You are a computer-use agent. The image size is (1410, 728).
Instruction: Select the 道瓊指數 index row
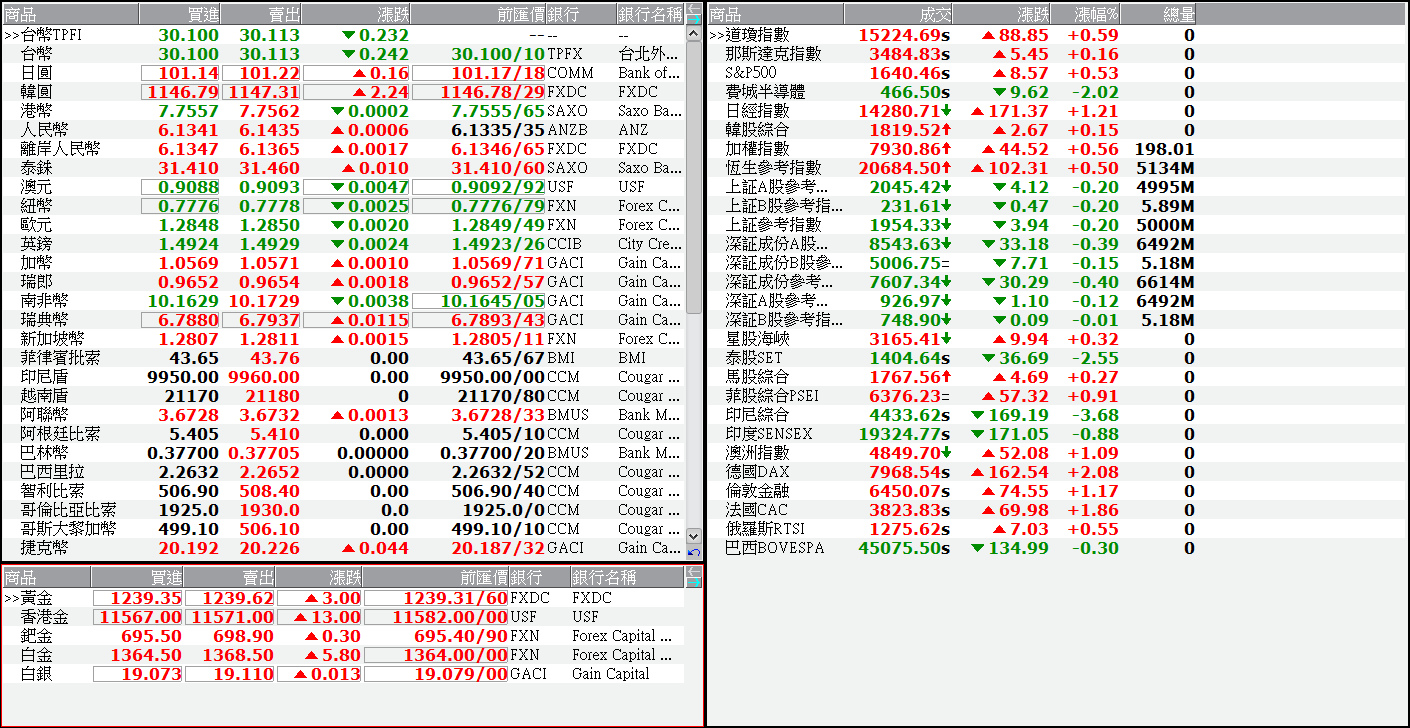(952, 35)
